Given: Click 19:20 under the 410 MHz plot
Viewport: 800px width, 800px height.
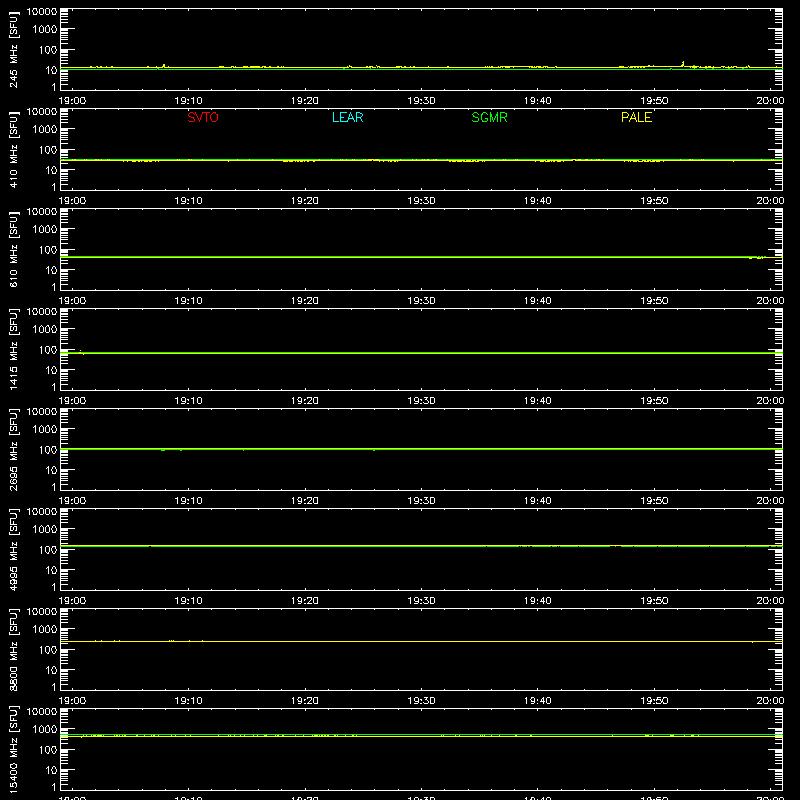Looking at the screenshot, I should point(305,201).
